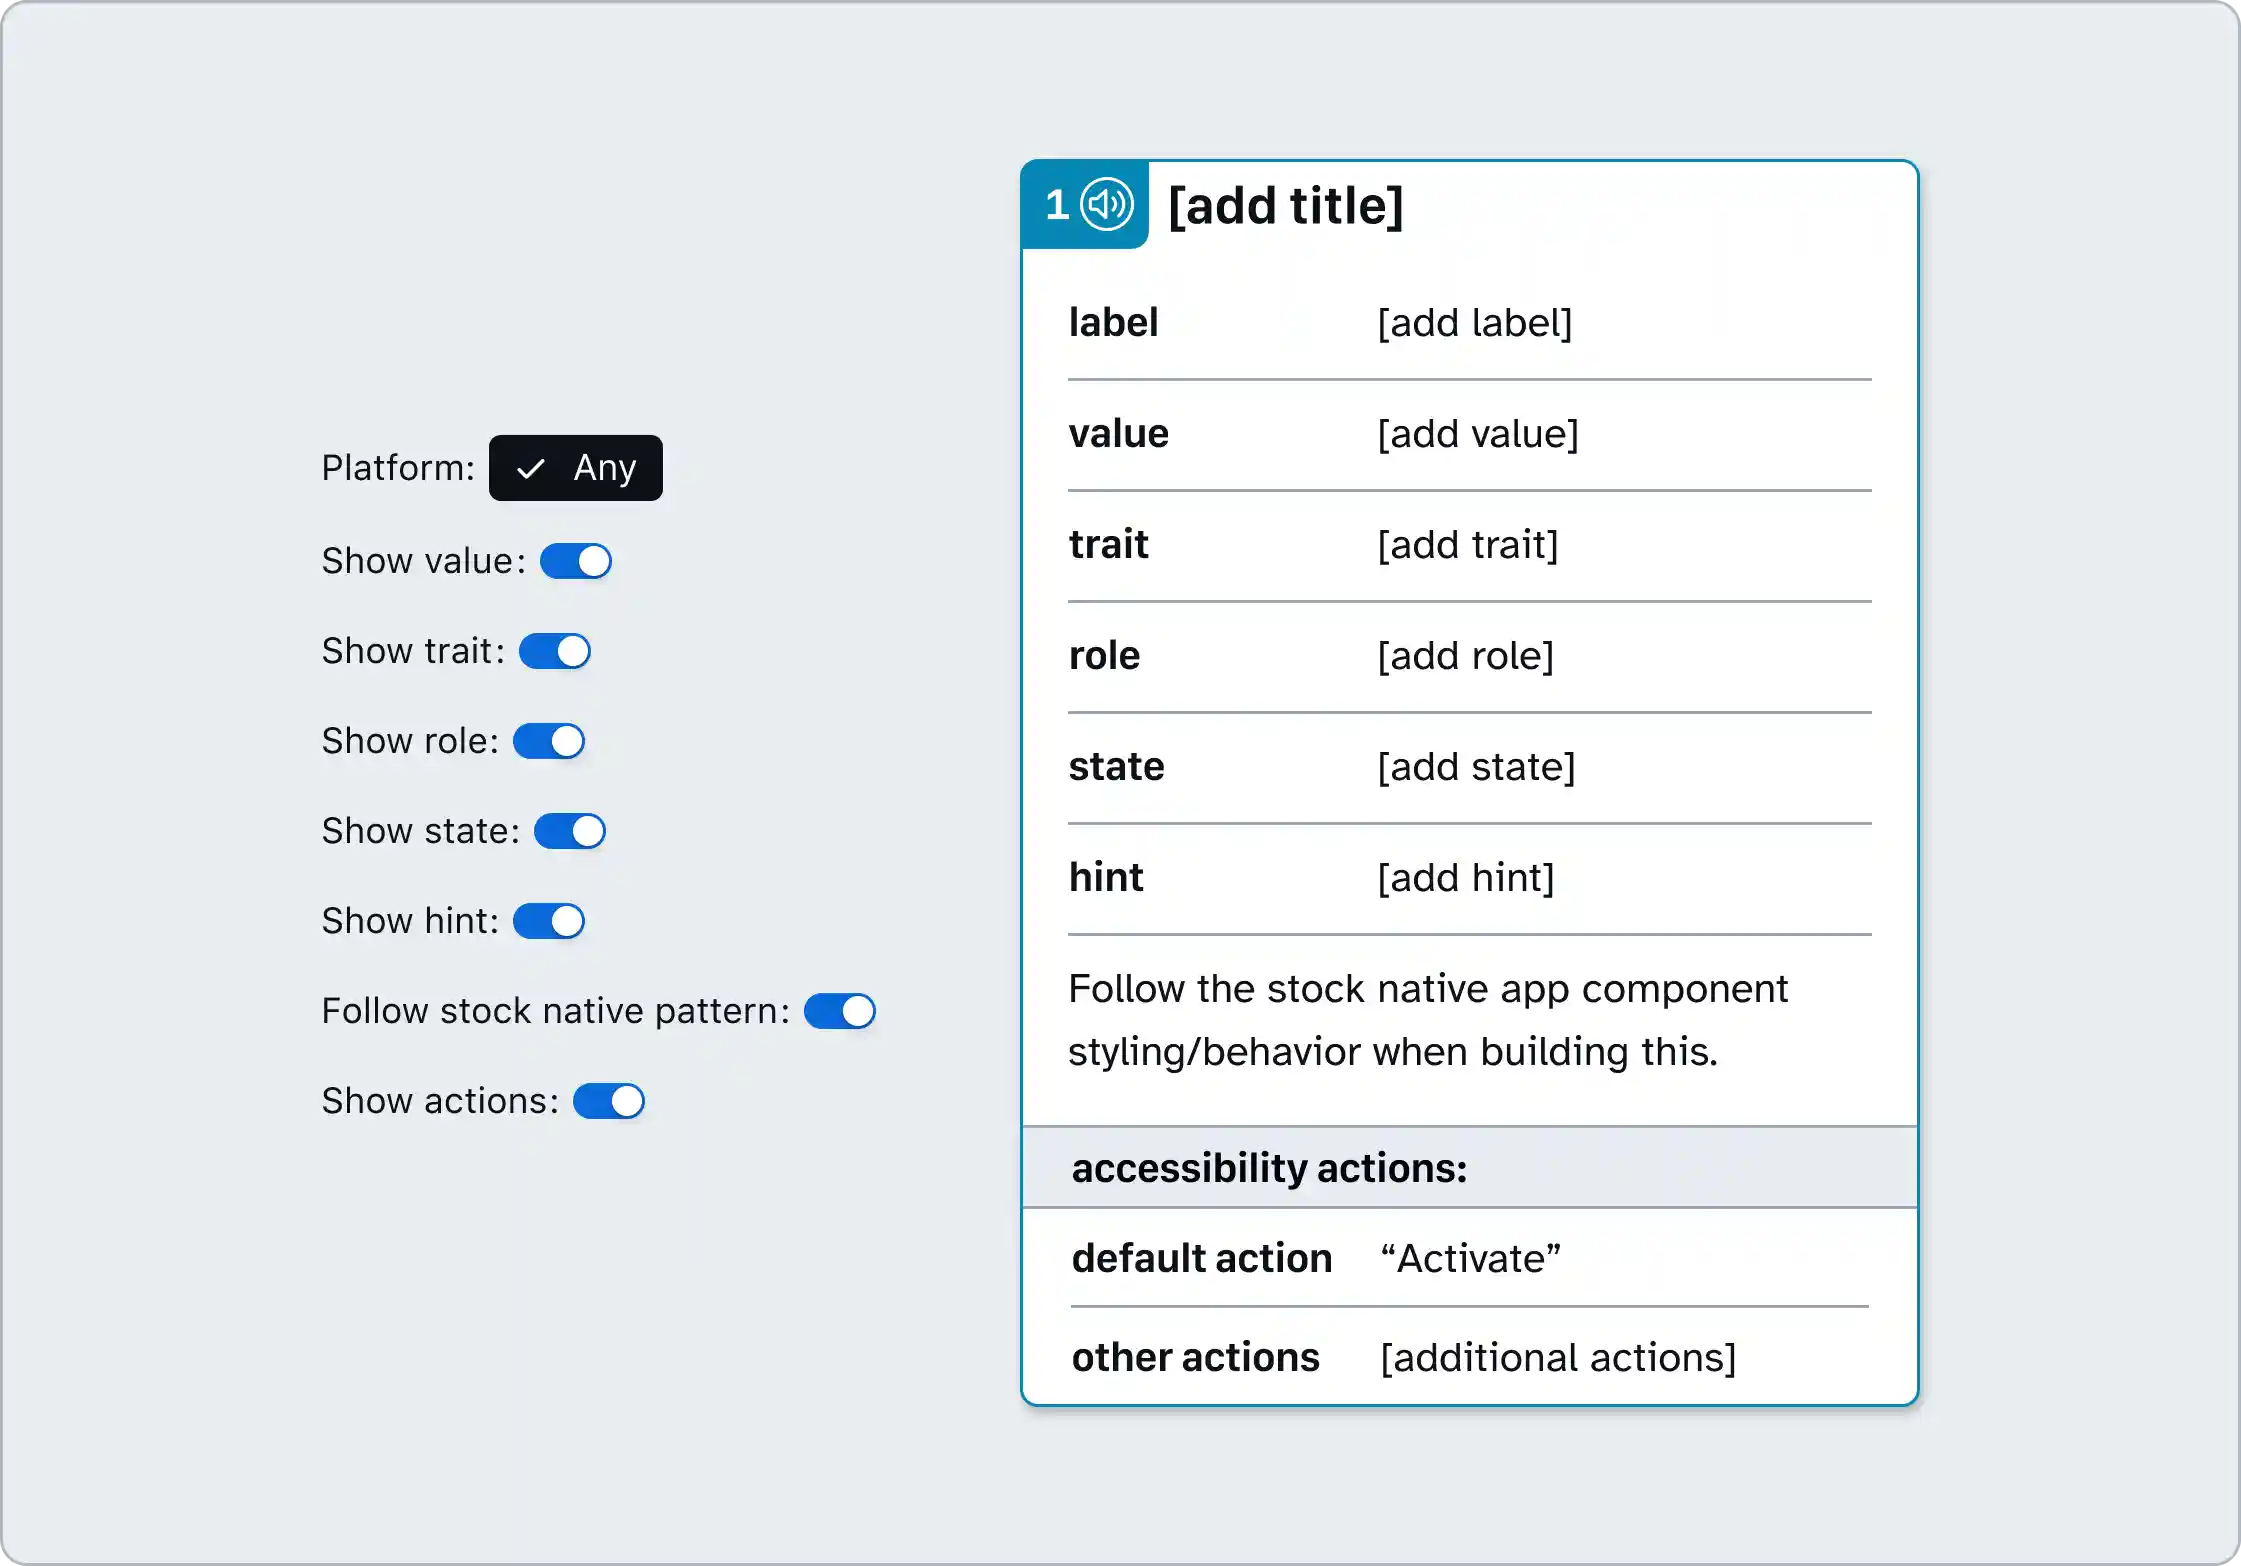Toggle the Show role switch
Image resolution: width=2241 pixels, height=1566 pixels.
(551, 741)
